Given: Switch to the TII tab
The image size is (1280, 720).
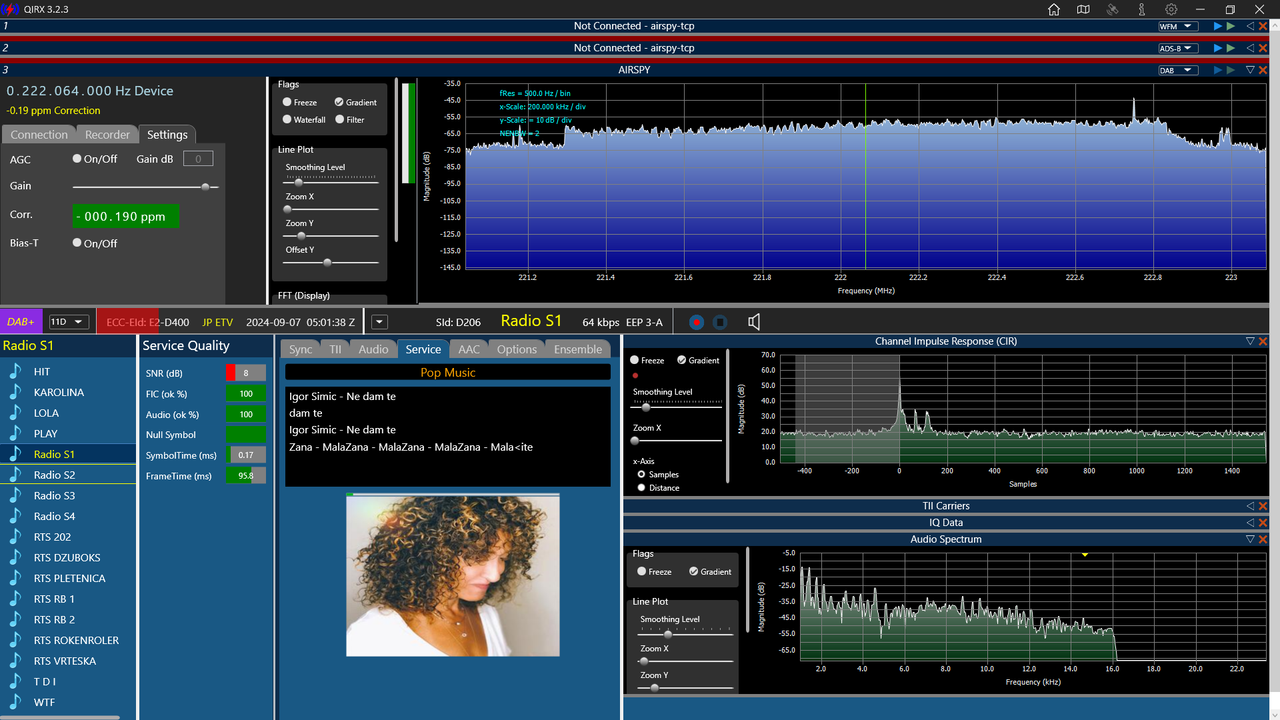Looking at the screenshot, I should pyautogui.click(x=336, y=349).
